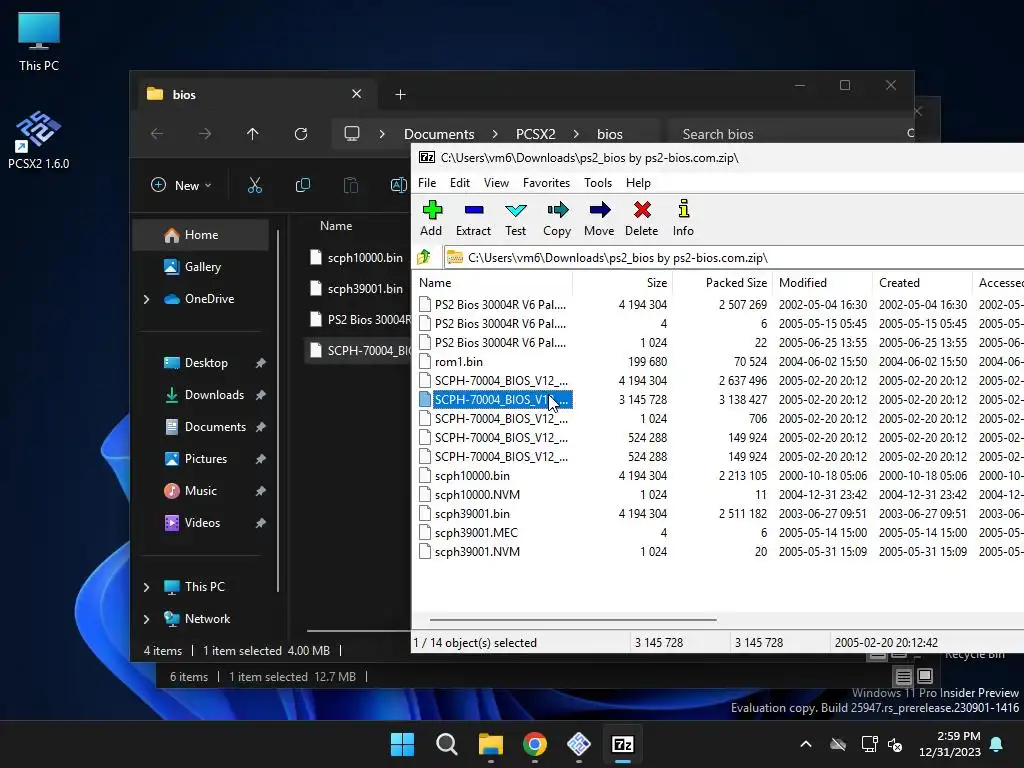Open the Edit menu in 7-Zip
The height and width of the screenshot is (768, 1024).
tap(460, 183)
